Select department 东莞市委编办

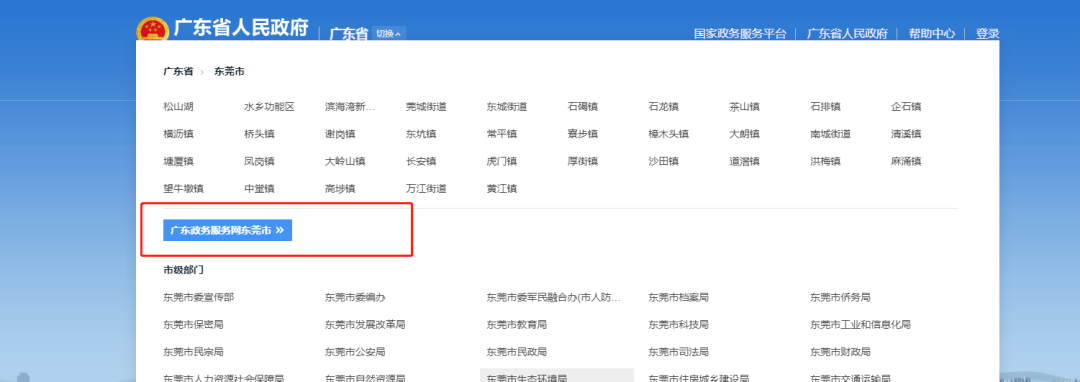(x=355, y=297)
